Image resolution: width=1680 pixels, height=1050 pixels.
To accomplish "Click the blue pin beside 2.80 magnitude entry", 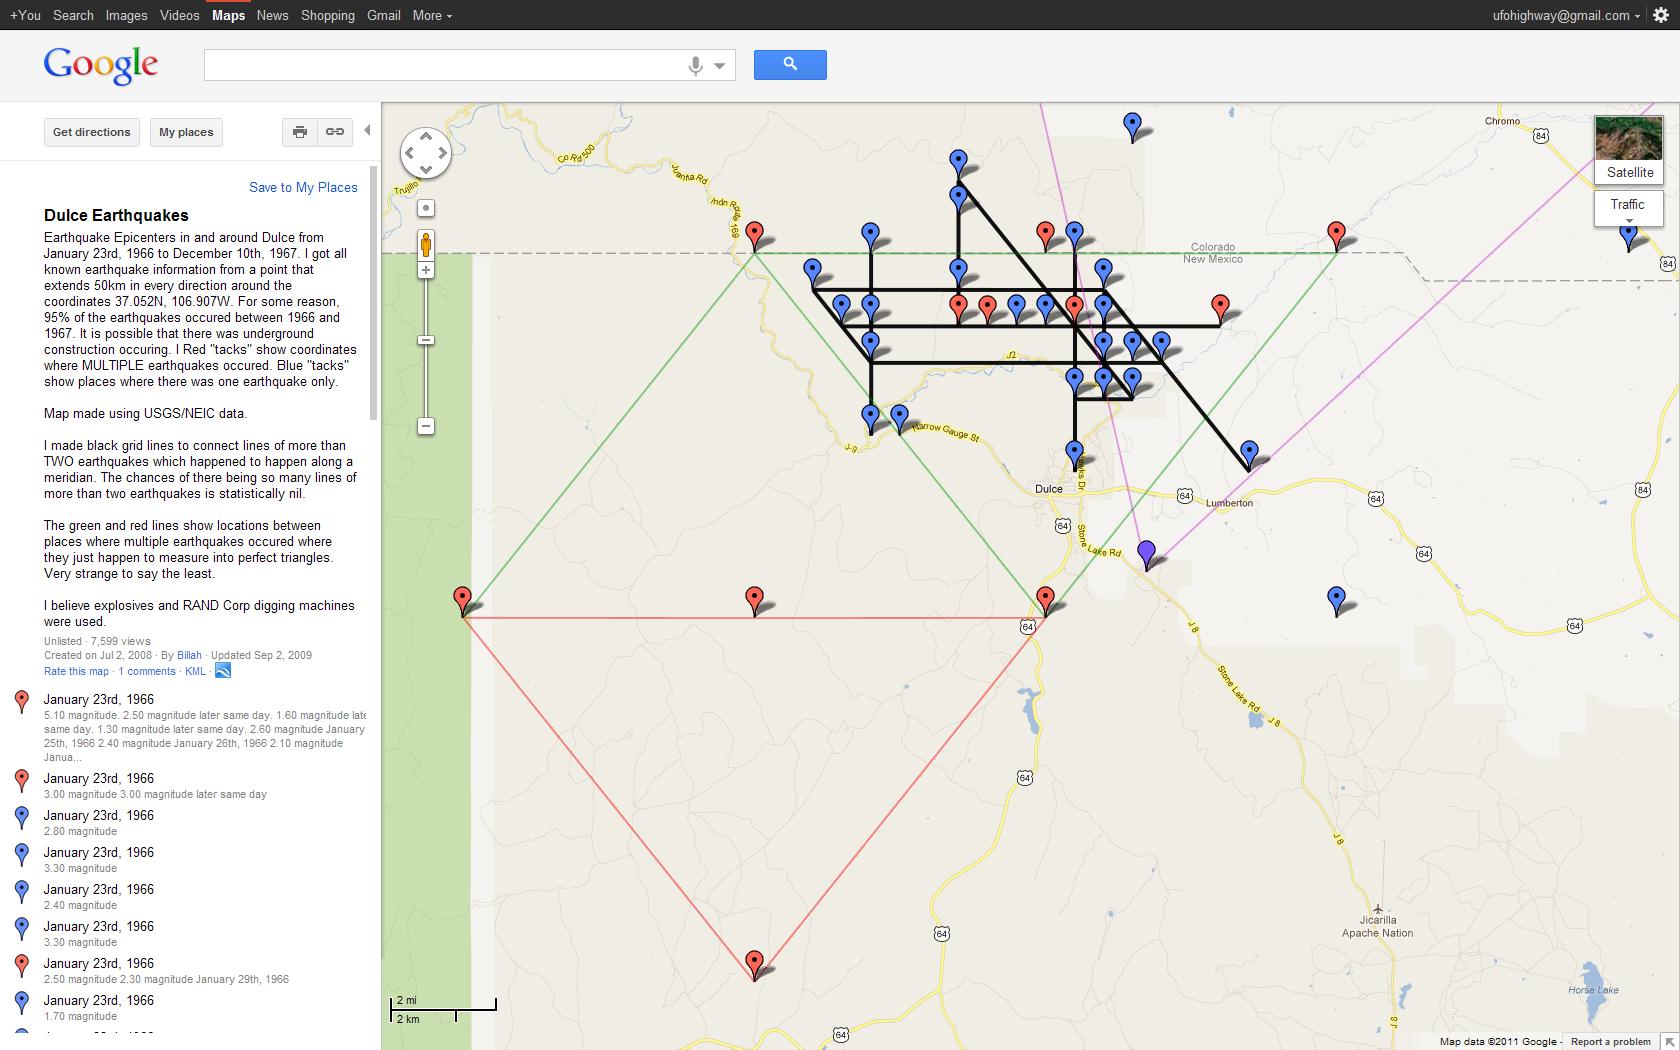I will 22,818.
